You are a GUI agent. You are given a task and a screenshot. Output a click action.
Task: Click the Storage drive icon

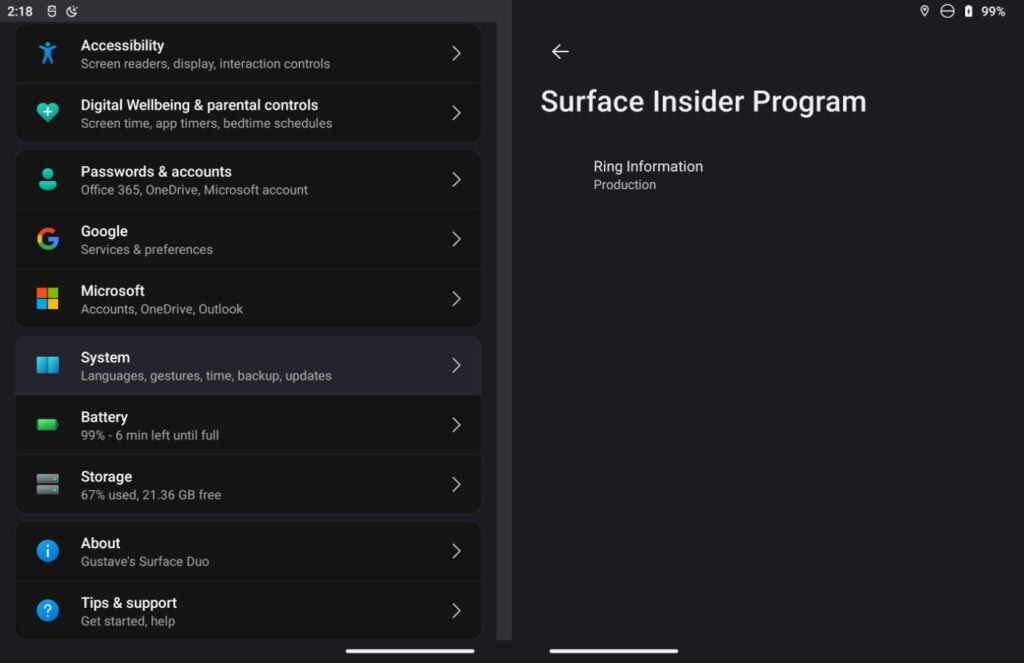(x=48, y=484)
